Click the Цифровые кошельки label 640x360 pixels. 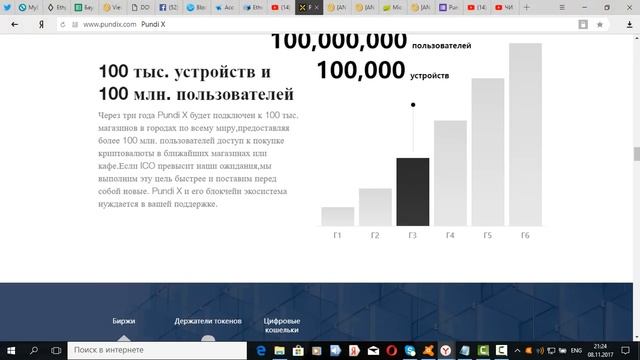282,325
